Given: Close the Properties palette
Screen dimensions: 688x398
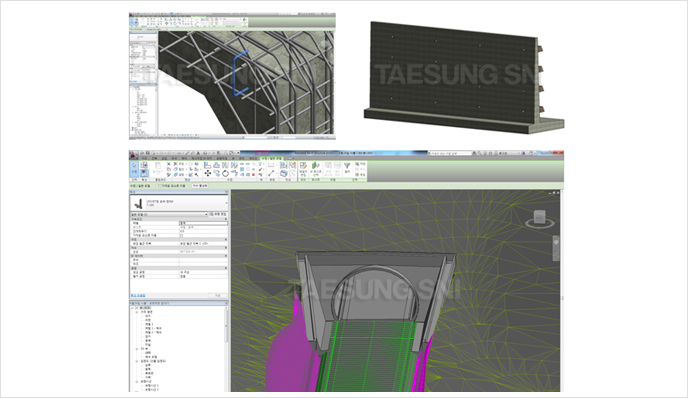Looking at the screenshot, I should 226,192.
